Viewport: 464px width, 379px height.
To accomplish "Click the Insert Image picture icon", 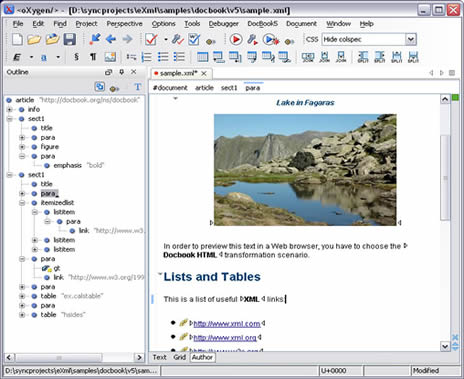I will pyautogui.click(x=110, y=57).
